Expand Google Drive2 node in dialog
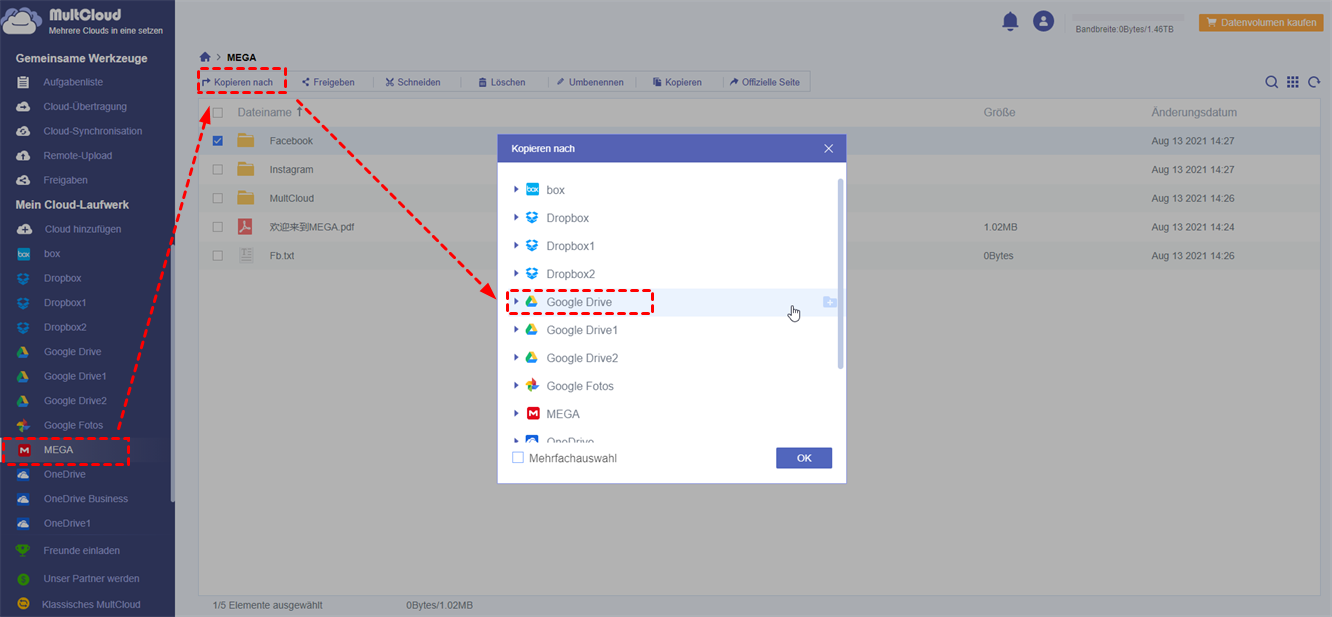The height and width of the screenshot is (617, 1332). (x=516, y=358)
